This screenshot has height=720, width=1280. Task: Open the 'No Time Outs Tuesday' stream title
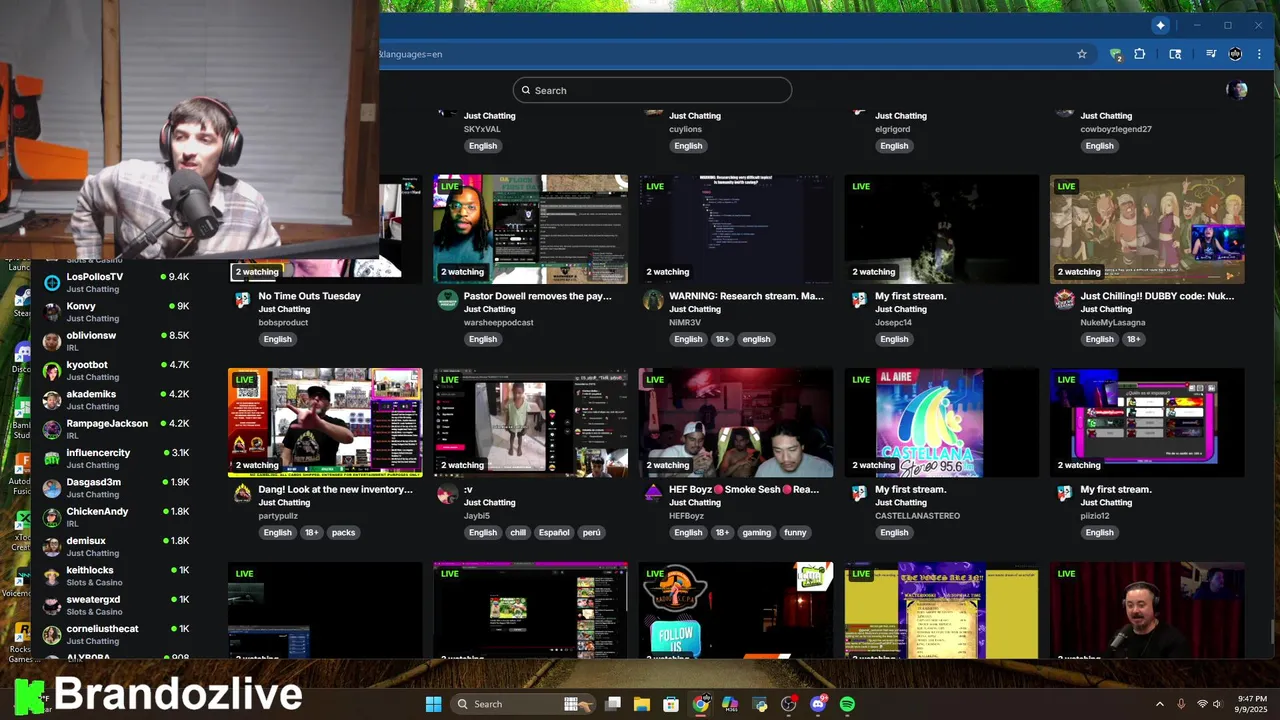click(309, 296)
